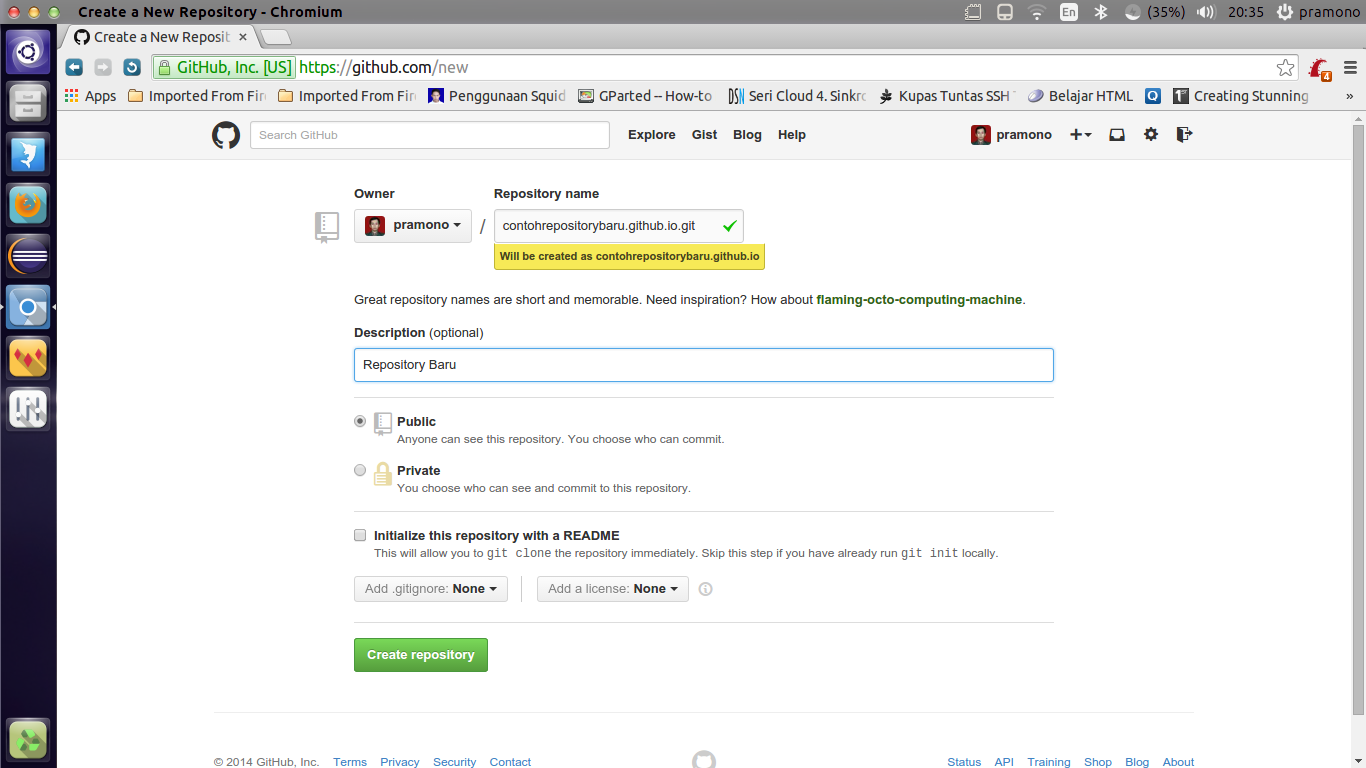Image resolution: width=1366 pixels, height=768 pixels.
Task: Launch Eclipse from the launcher
Action: click(28, 256)
